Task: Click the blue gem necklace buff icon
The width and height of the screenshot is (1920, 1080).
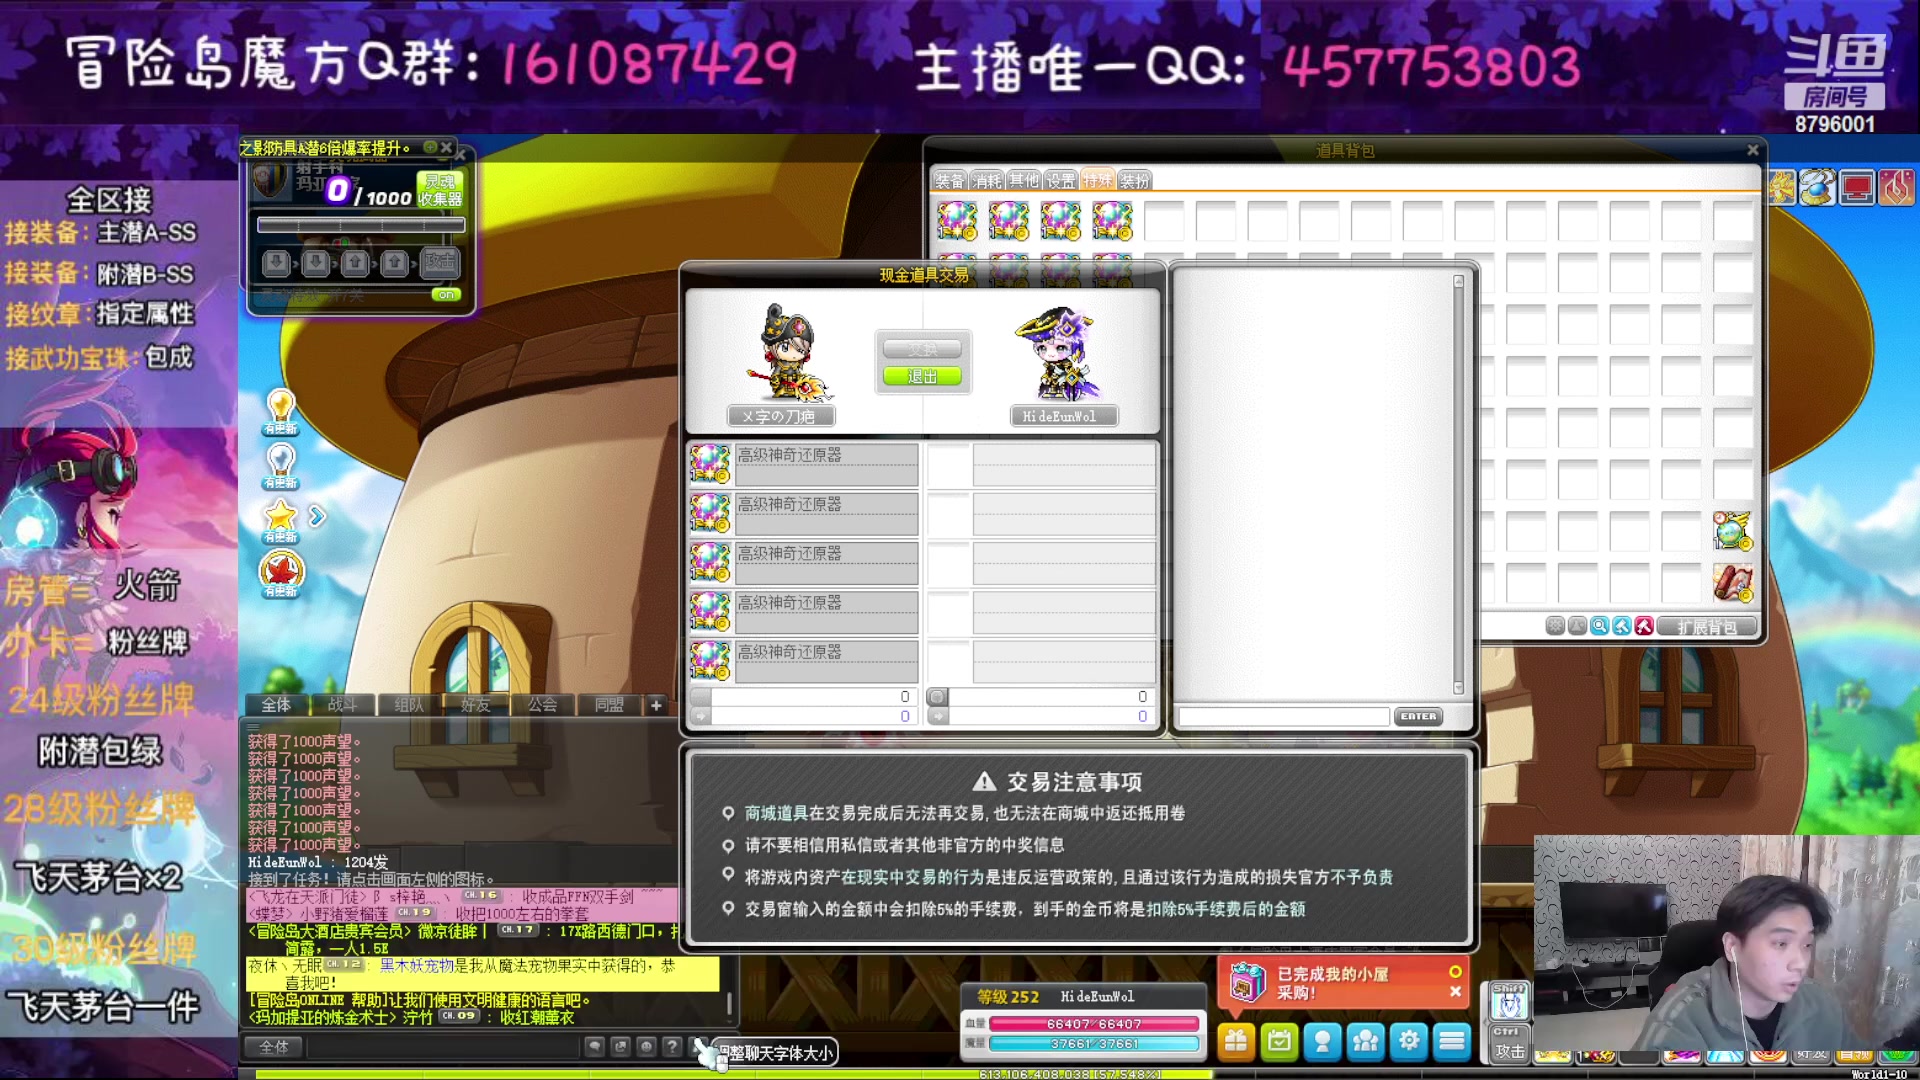Action: click(x=1818, y=187)
